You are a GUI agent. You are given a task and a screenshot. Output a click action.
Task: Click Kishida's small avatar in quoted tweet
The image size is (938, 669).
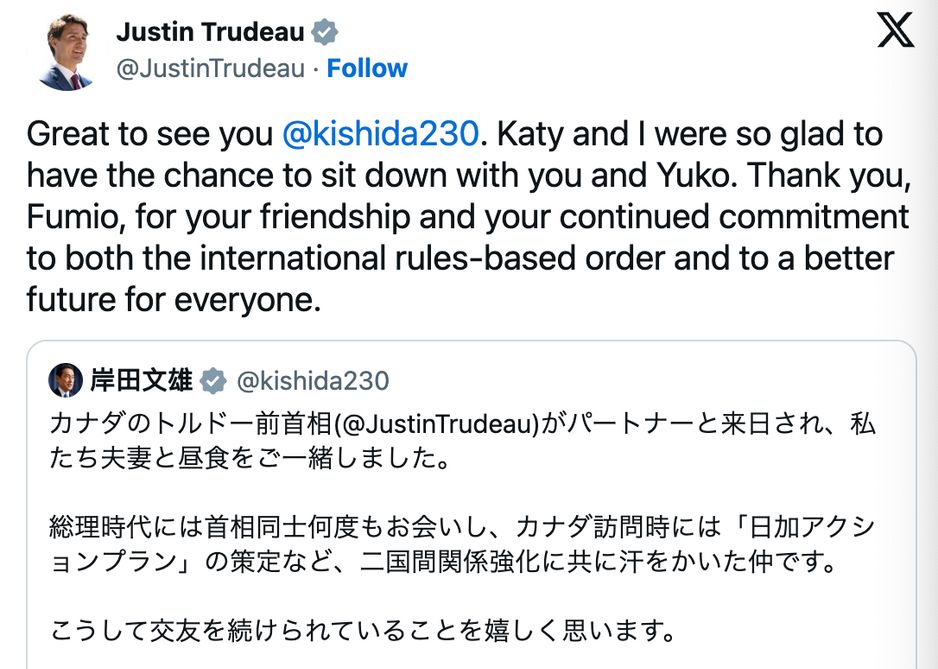click(x=67, y=381)
